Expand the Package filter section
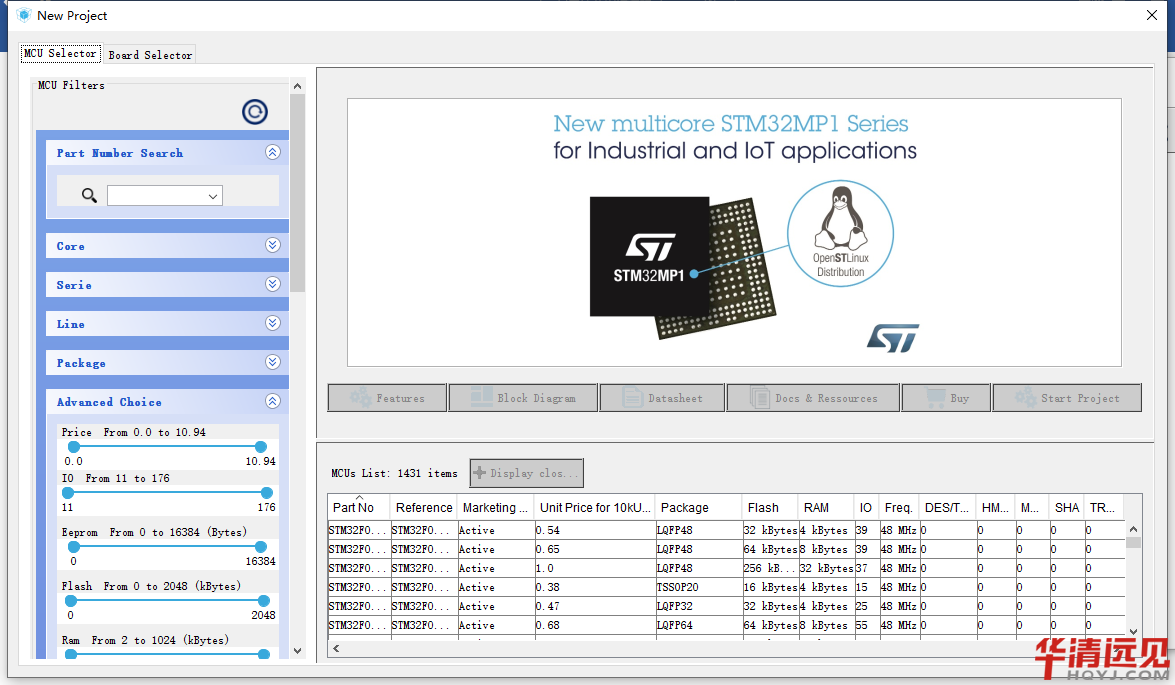Viewport: 1175px width, 685px height. coord(272,362)
